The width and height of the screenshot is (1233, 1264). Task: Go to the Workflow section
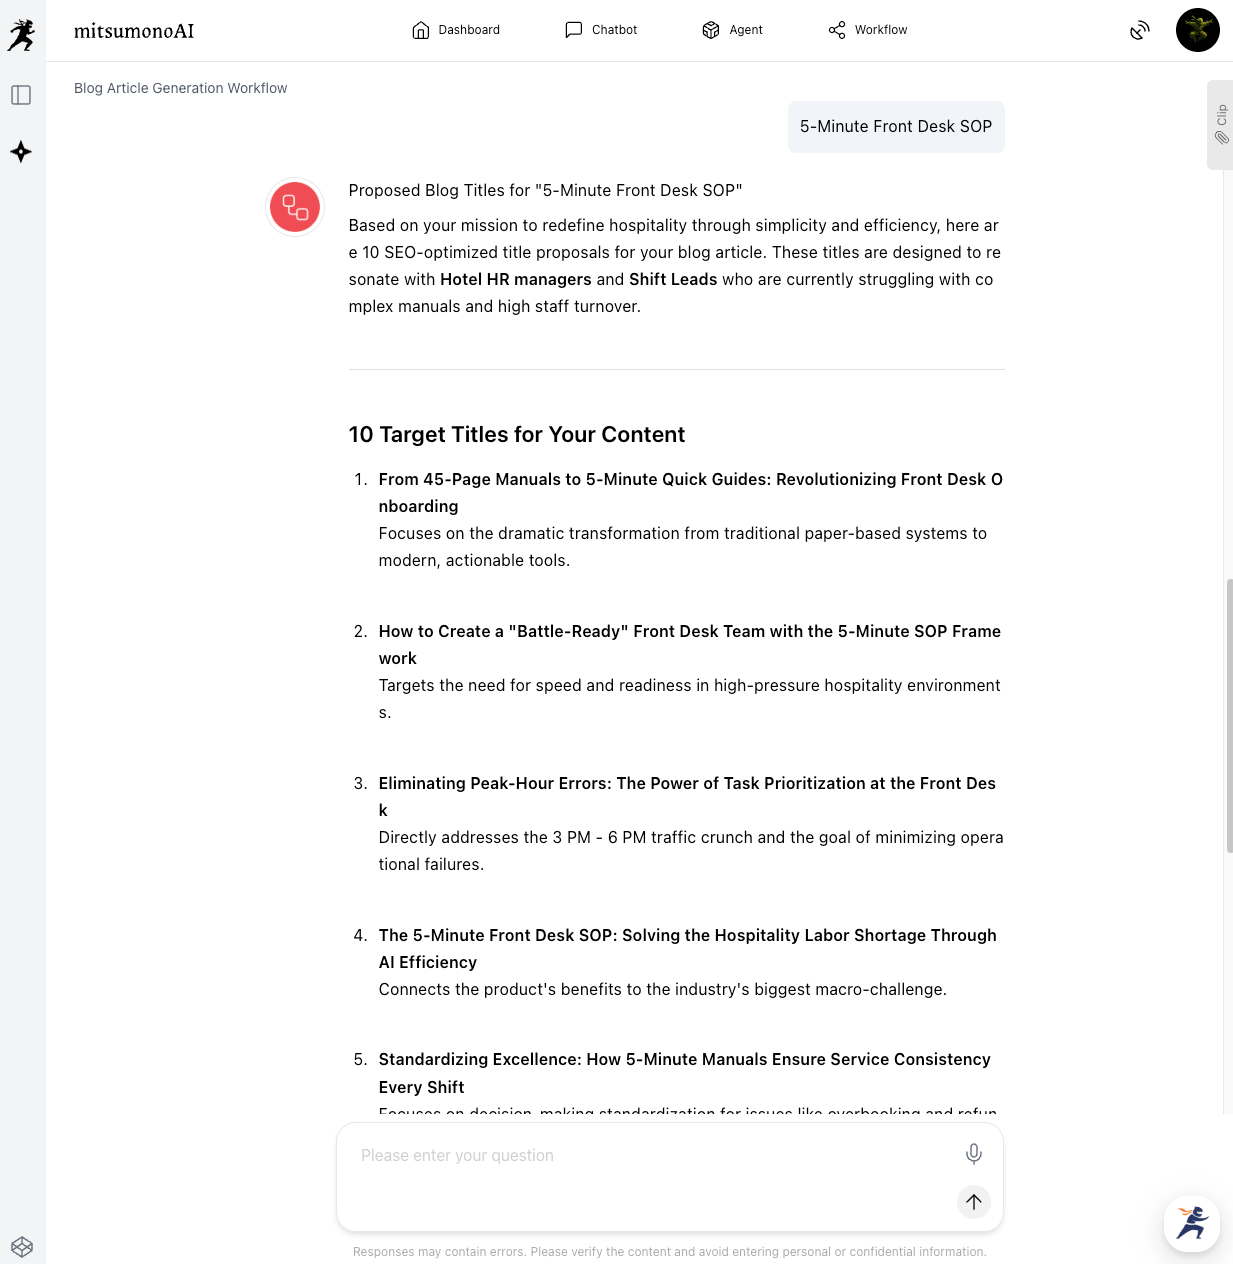pyautogui.click(x=868, y=30)
